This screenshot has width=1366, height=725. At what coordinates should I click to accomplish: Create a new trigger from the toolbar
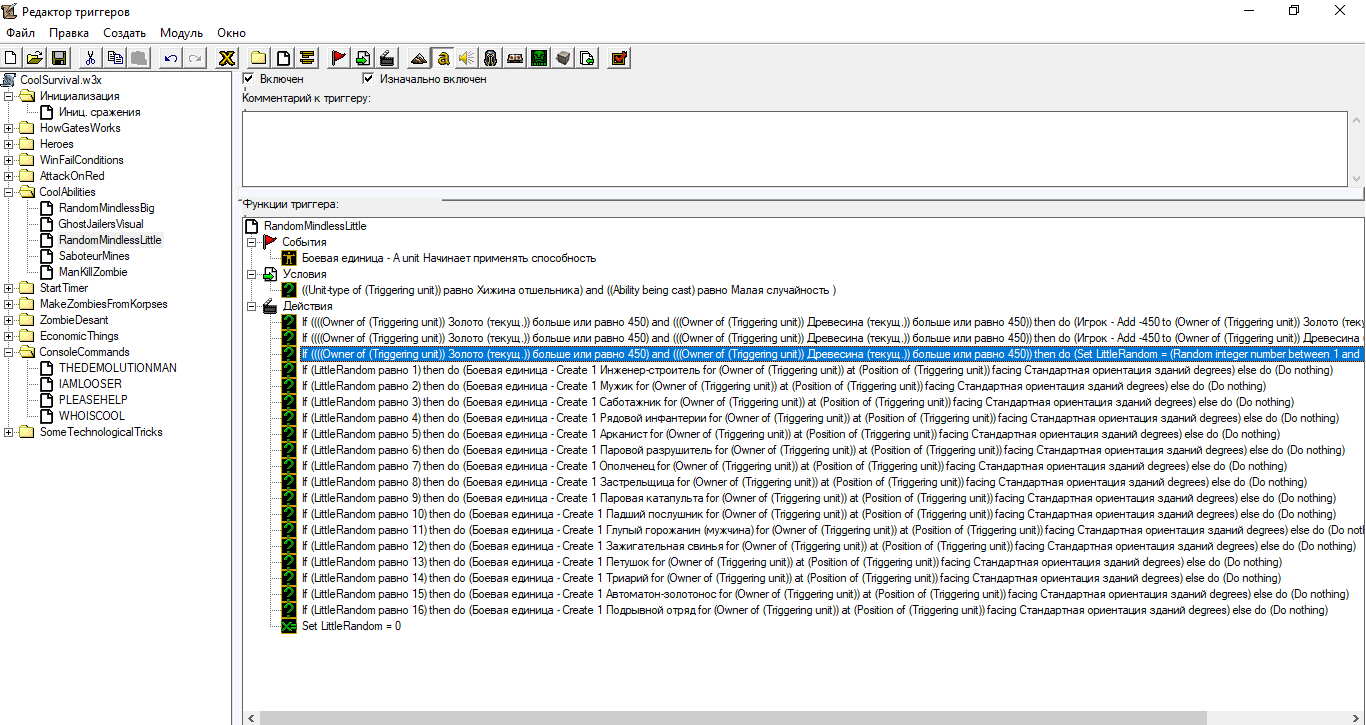[283, 58]
